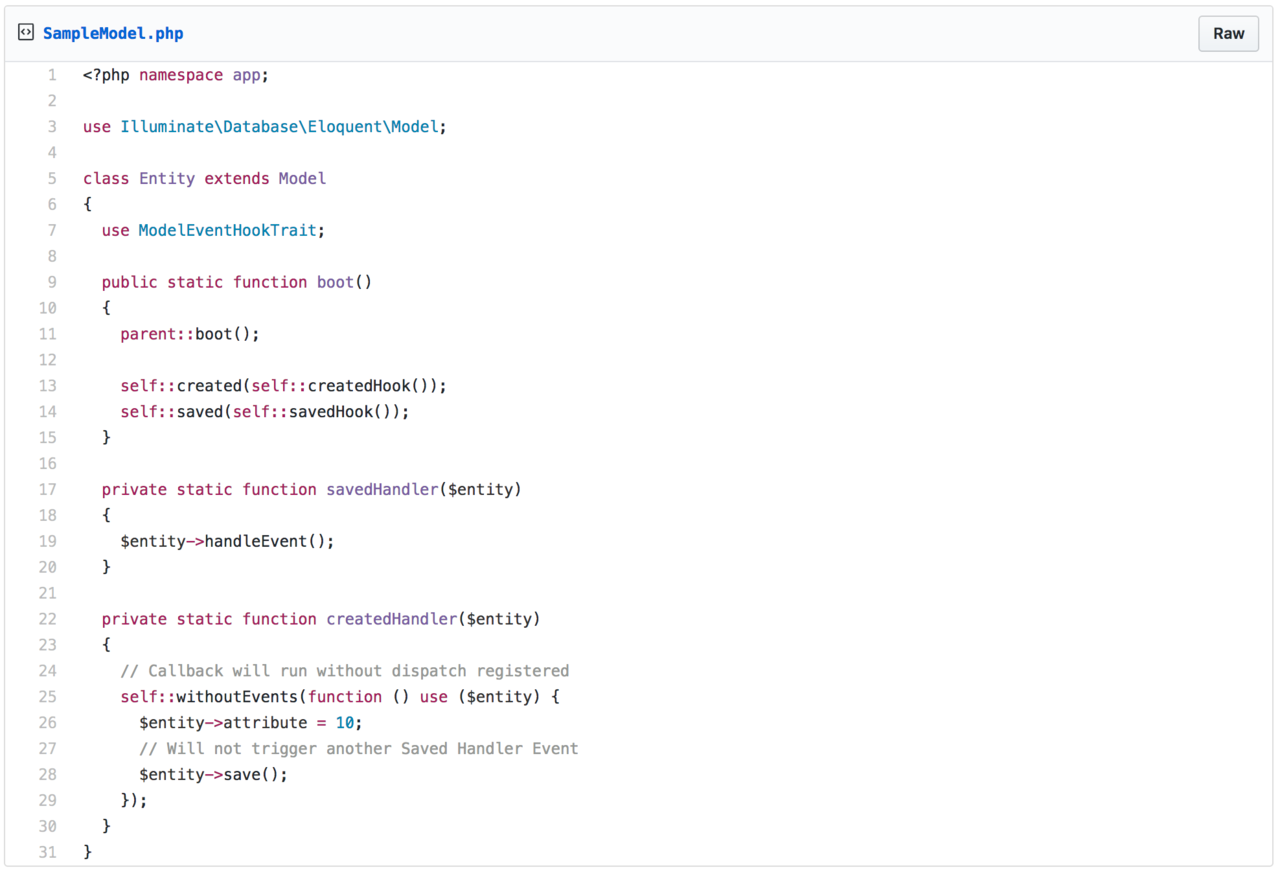Select line number 7

point(52,231)
